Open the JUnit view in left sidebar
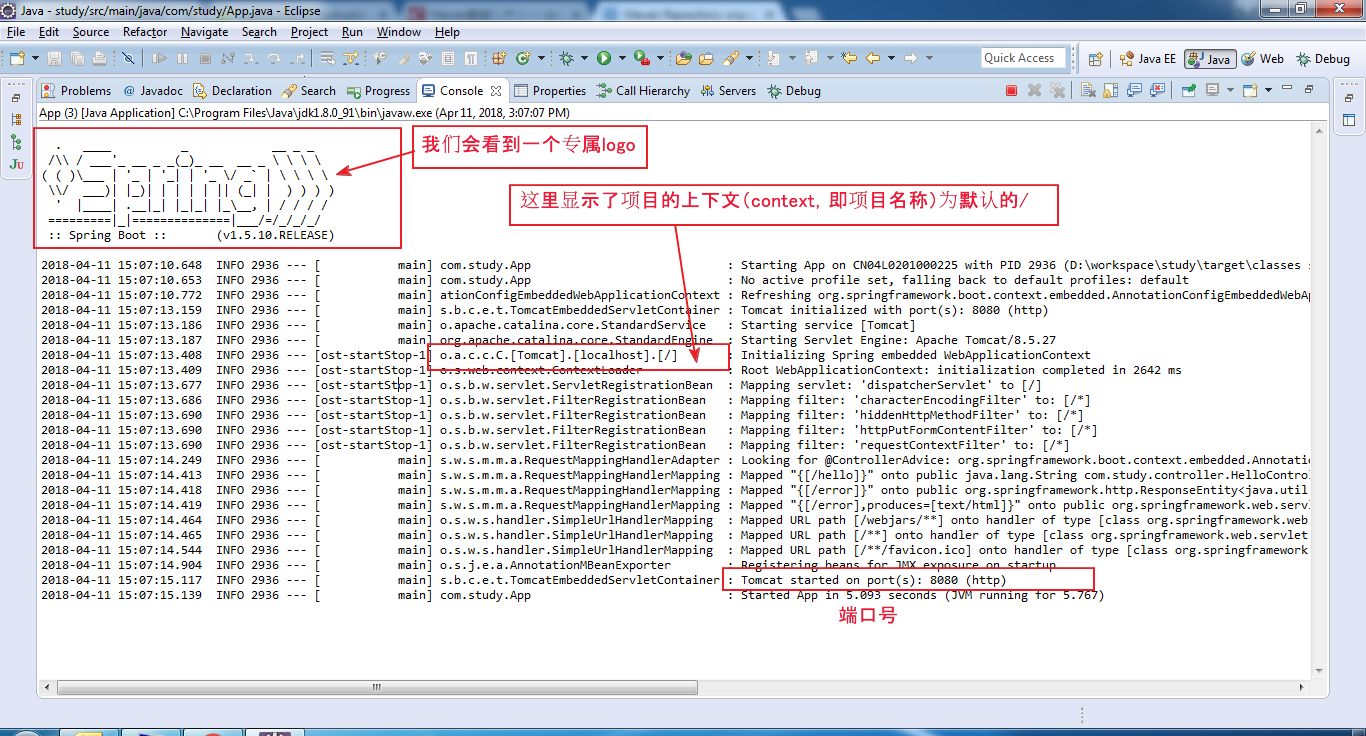 pos(16,164)
